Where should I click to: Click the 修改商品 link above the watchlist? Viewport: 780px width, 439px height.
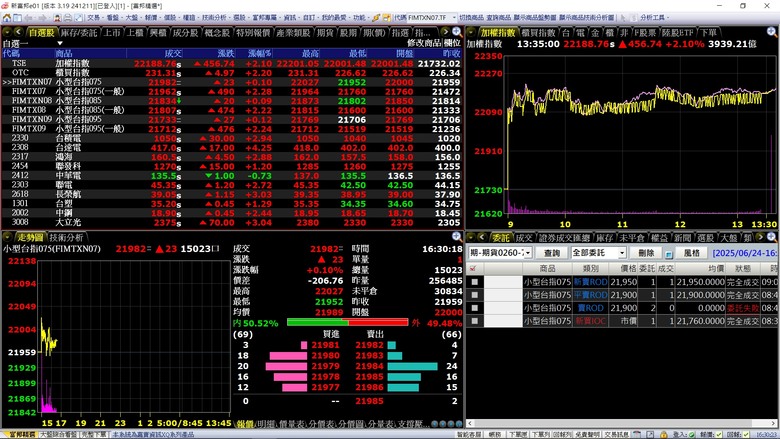[424, 43]
